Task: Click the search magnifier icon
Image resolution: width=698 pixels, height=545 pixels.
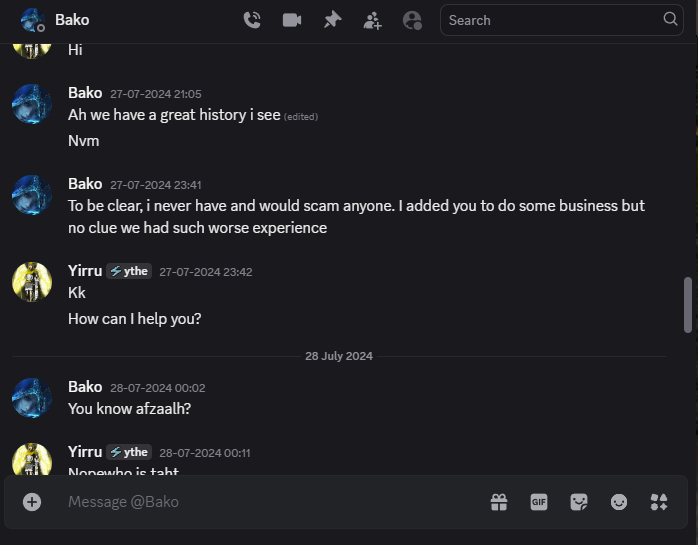Action: pyautogui.click(x=670, y=19)
